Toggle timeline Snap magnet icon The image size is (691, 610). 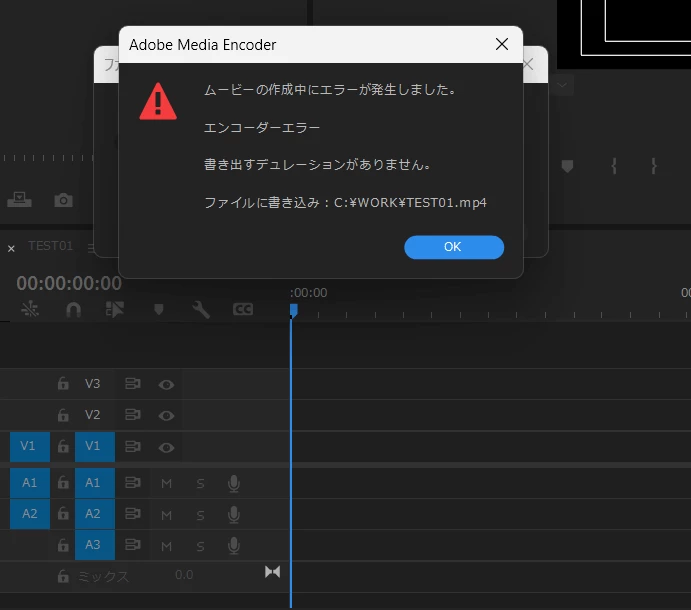point(73,310)
